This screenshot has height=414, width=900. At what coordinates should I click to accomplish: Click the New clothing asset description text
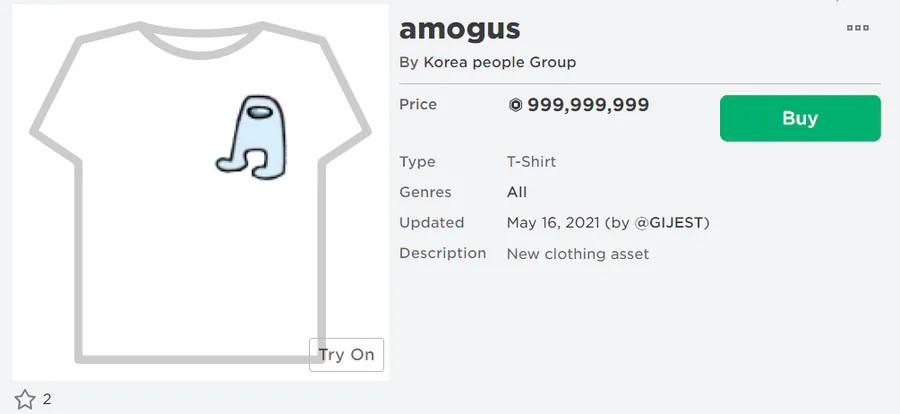click(x=578, y=254)
